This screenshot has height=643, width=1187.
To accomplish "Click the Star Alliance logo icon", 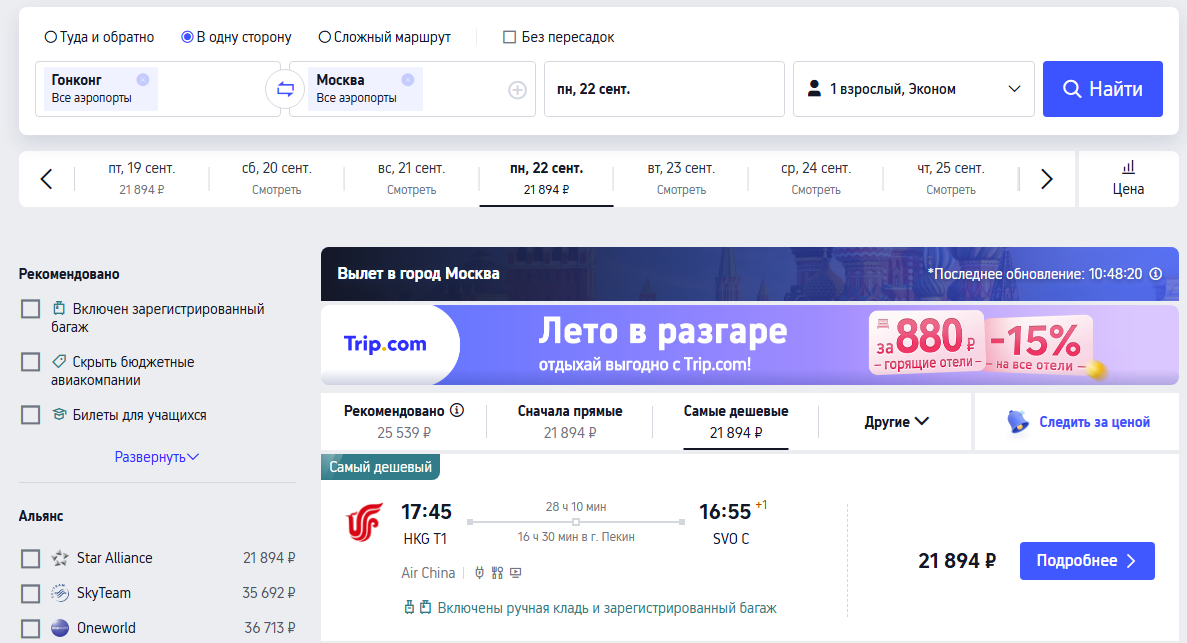I will click(60, 558).
